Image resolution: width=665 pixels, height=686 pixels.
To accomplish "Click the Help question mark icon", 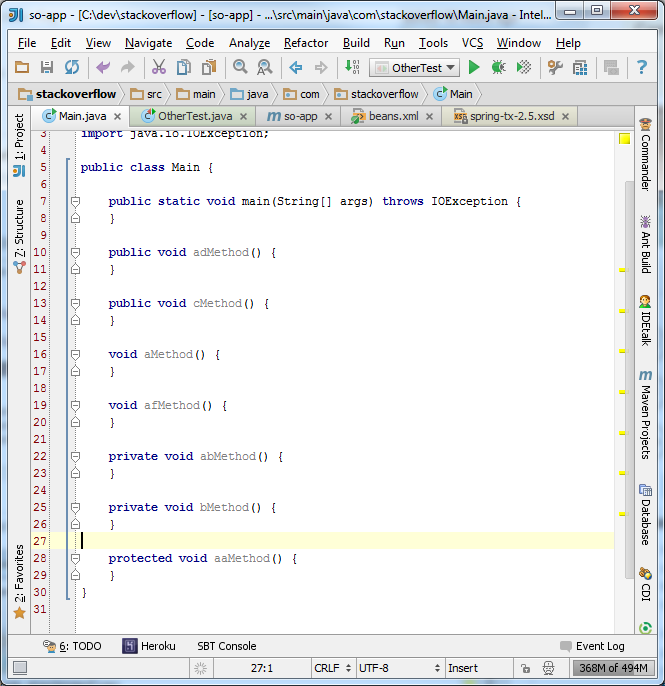I will pyautogui.click(x=642, y=67).
